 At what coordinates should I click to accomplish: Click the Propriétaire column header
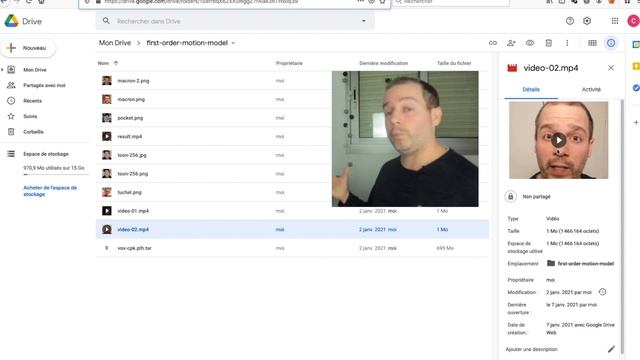[289, 63]
